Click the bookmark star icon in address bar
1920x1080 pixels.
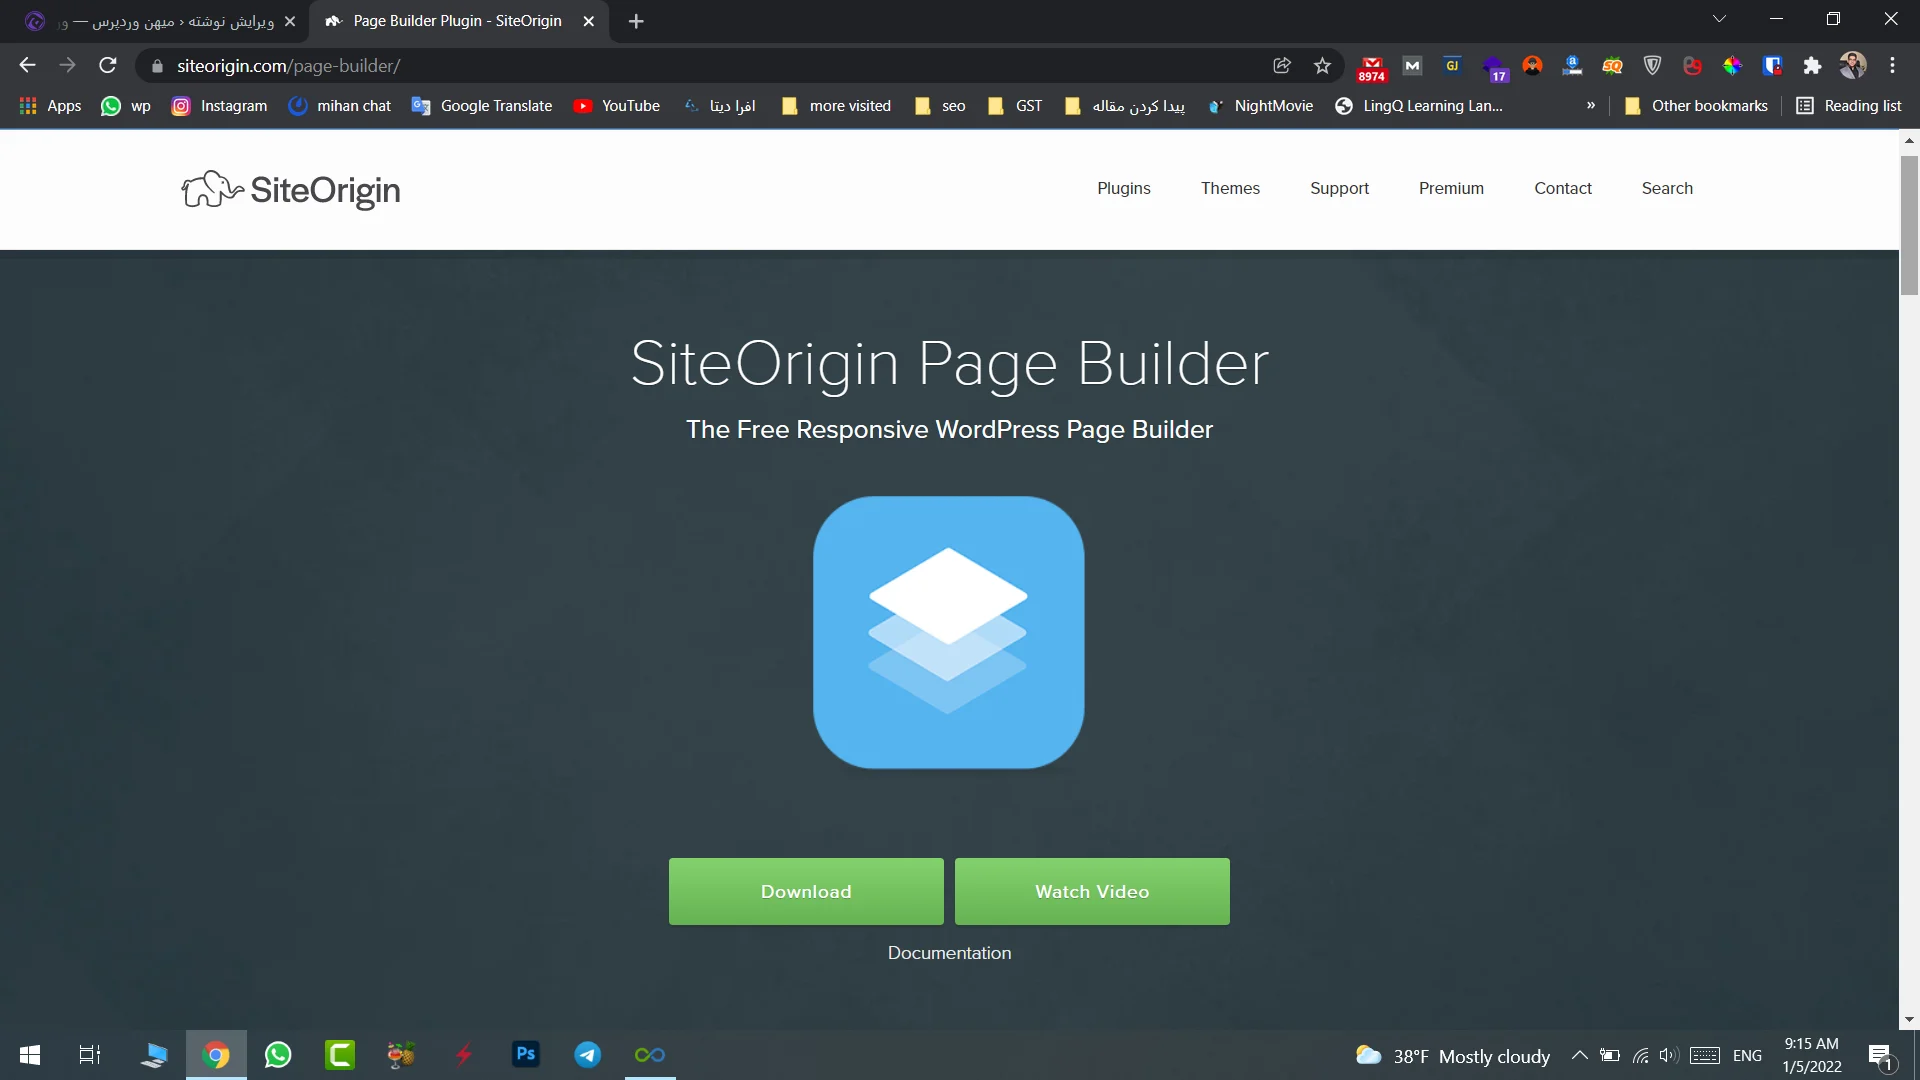[1321, 66]
